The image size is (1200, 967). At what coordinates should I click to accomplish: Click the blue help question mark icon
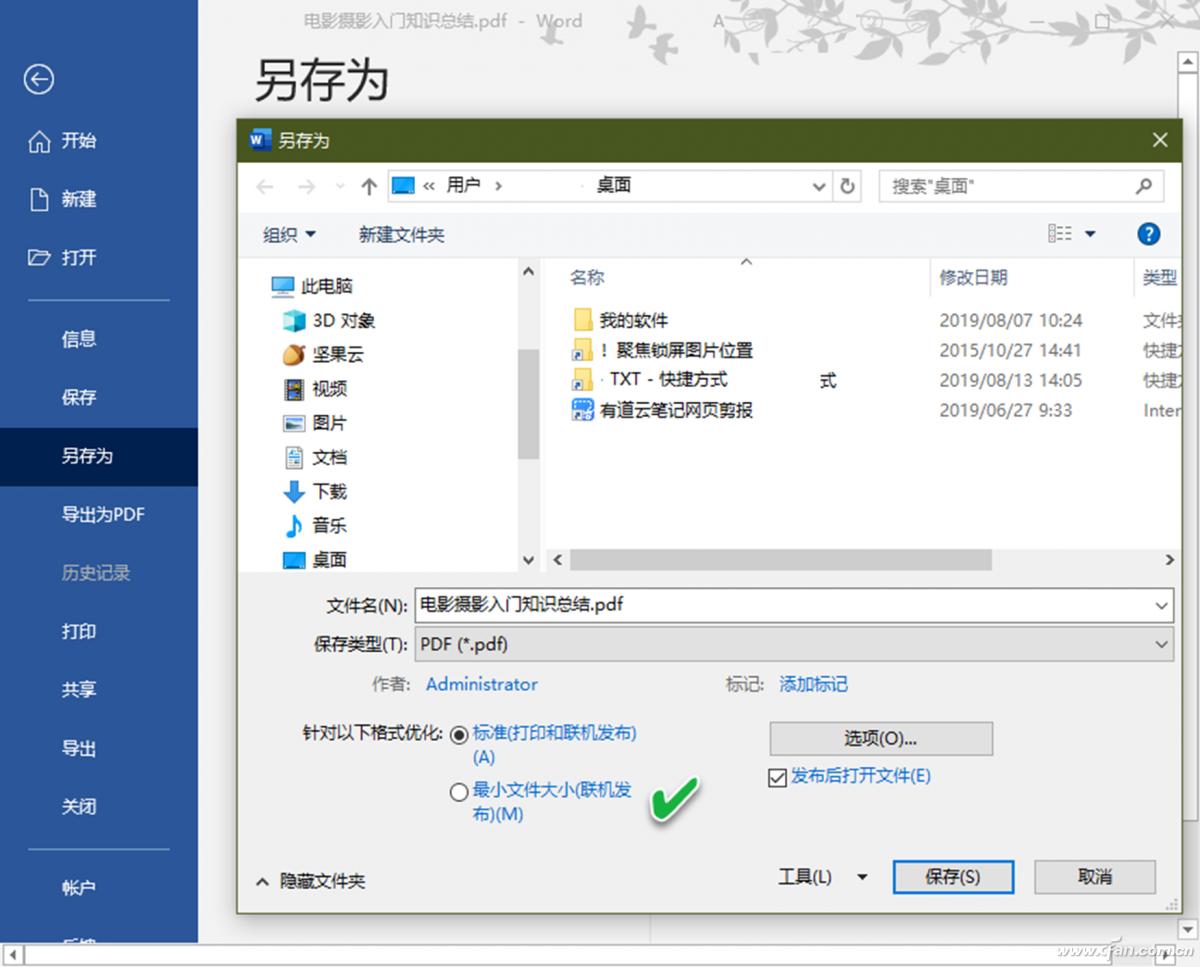[x=1149, y=234]
